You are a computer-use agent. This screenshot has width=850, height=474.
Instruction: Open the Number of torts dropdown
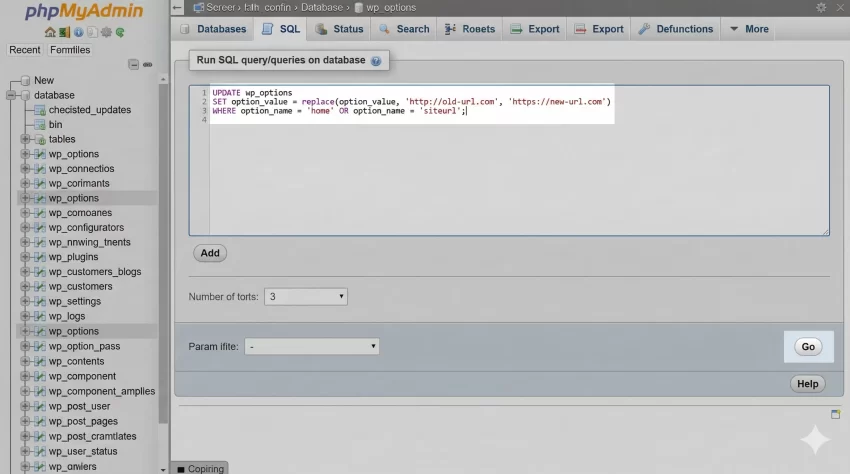click(306, 297)
